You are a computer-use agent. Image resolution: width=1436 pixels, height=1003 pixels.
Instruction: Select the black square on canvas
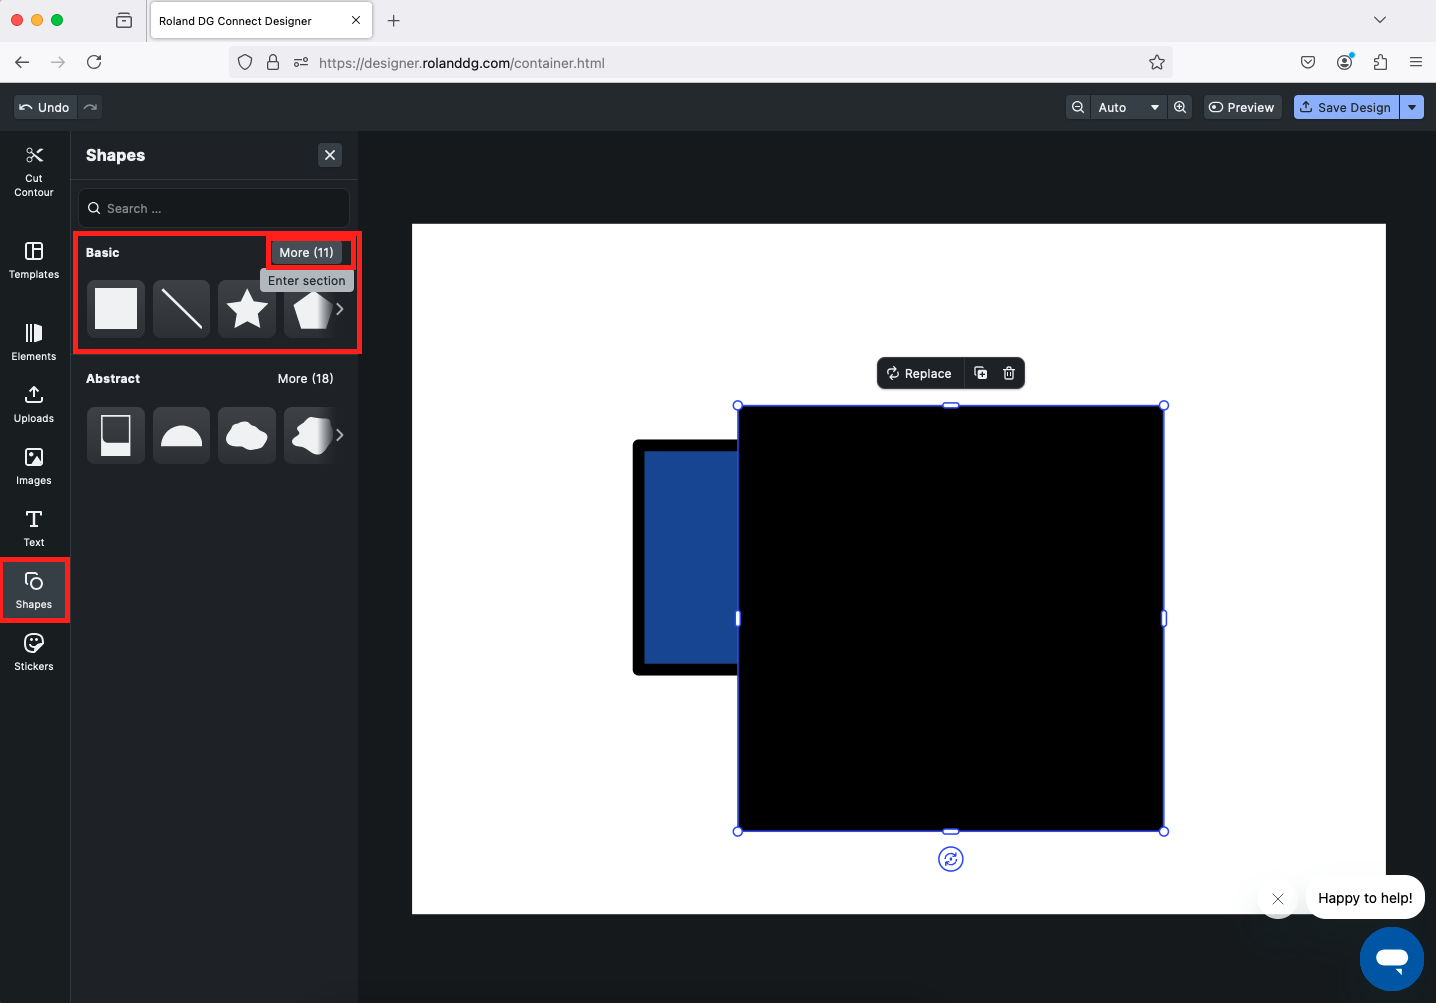(x=951, y=618)
